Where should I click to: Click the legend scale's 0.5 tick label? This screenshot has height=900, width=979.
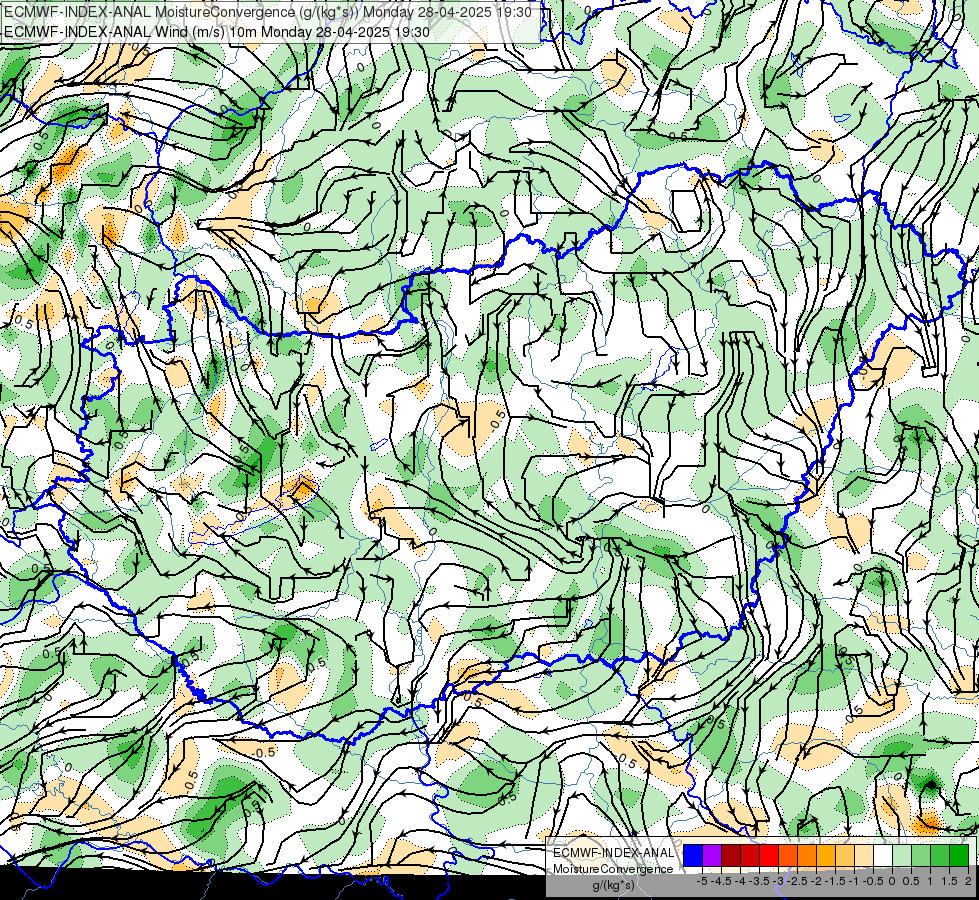912,881
